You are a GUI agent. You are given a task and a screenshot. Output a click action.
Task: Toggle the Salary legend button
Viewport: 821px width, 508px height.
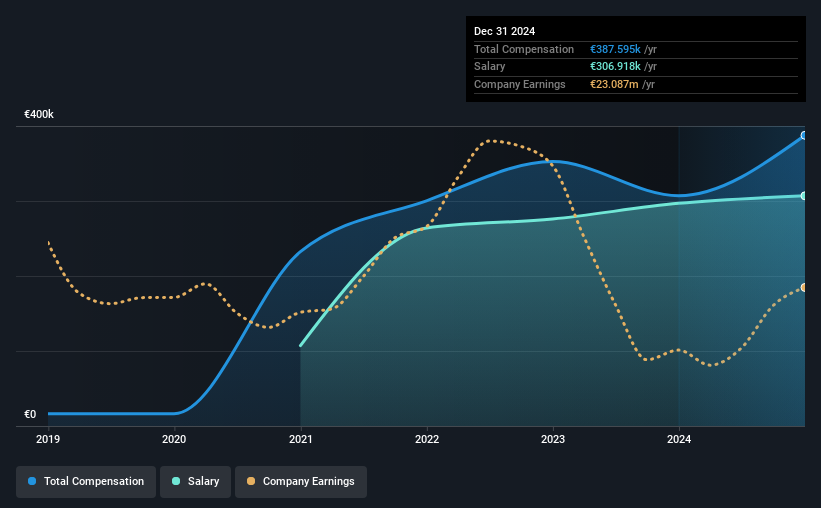pyautogui.click(x=195, y=481)
